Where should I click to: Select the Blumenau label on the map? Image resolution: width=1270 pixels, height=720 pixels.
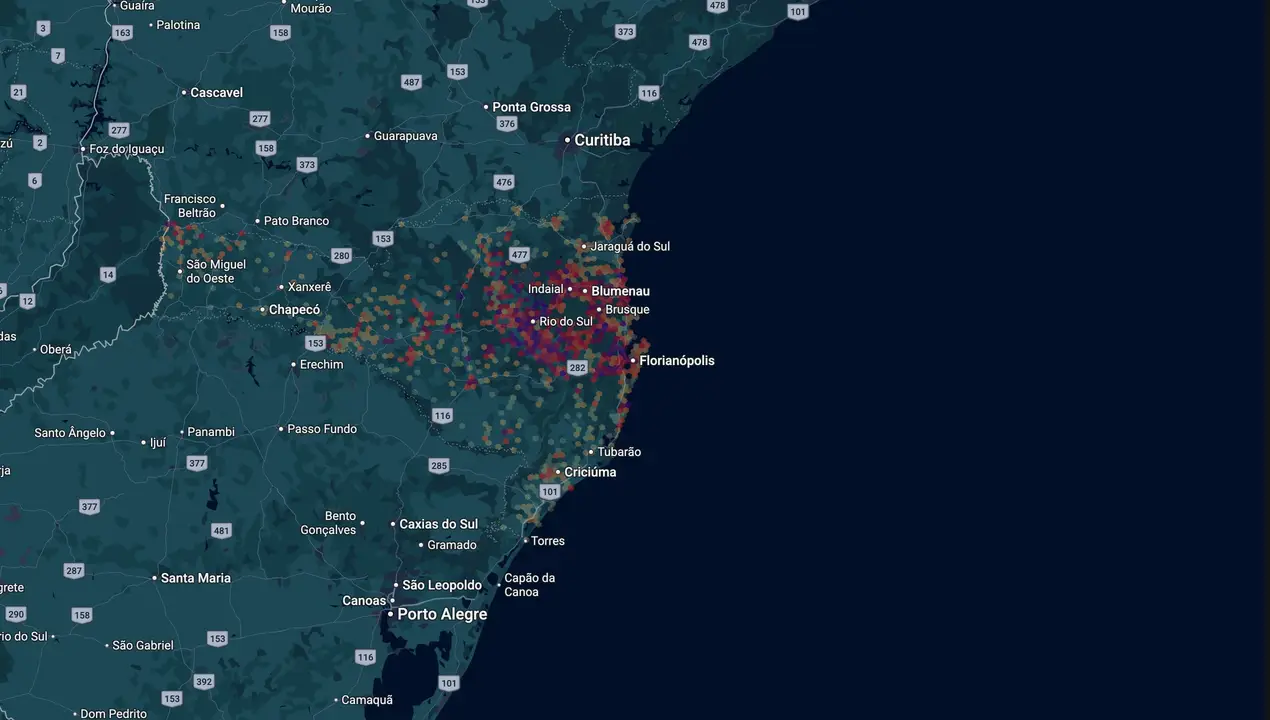pos(620,291)
